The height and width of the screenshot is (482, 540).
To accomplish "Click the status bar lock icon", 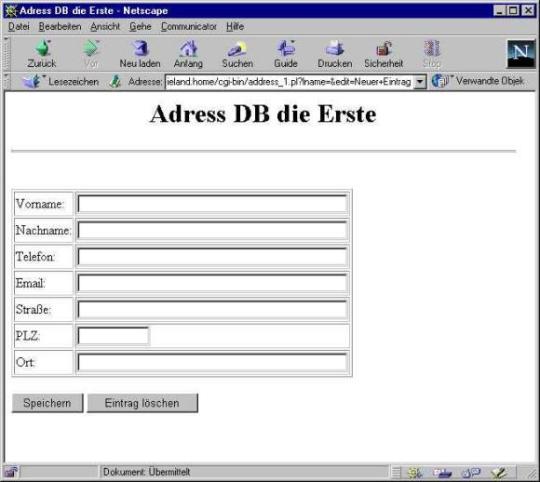I will pyautogui.click(x=11, y=472).
